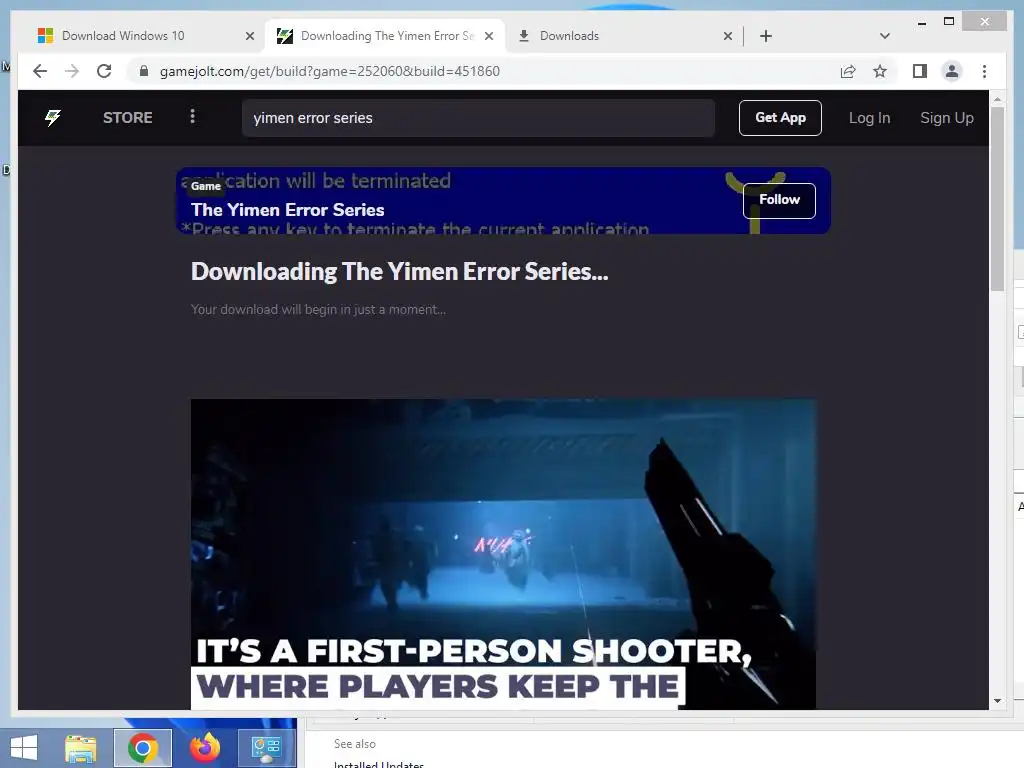1024x768 pixels.
Task: Click the page scrollbar thumb
Action: [997, 199]
